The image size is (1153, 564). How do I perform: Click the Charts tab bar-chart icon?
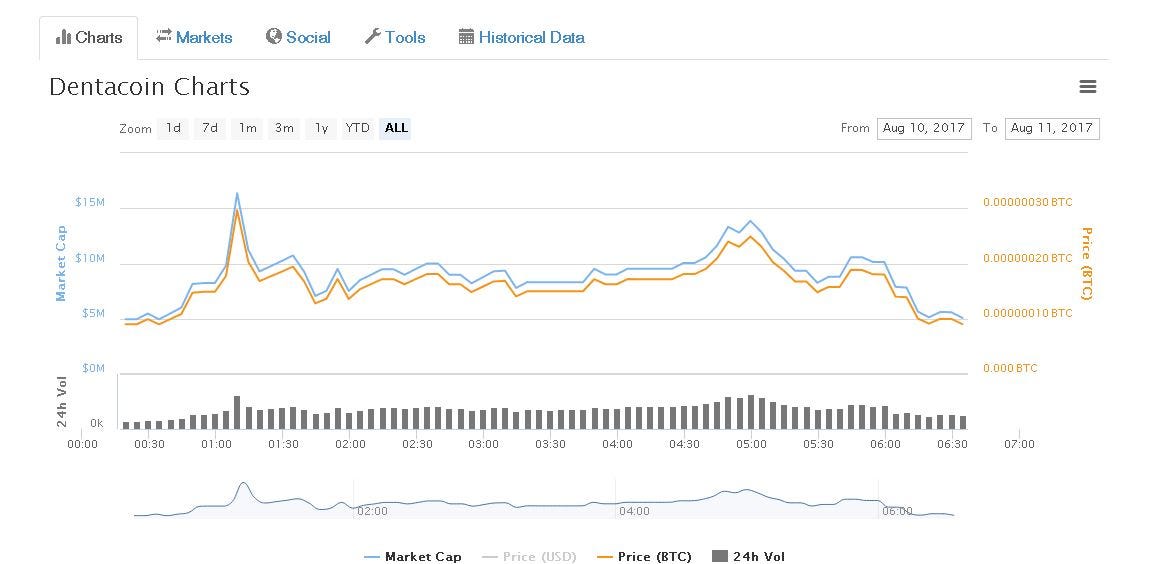pyautogui.click(x=63, y=37)
